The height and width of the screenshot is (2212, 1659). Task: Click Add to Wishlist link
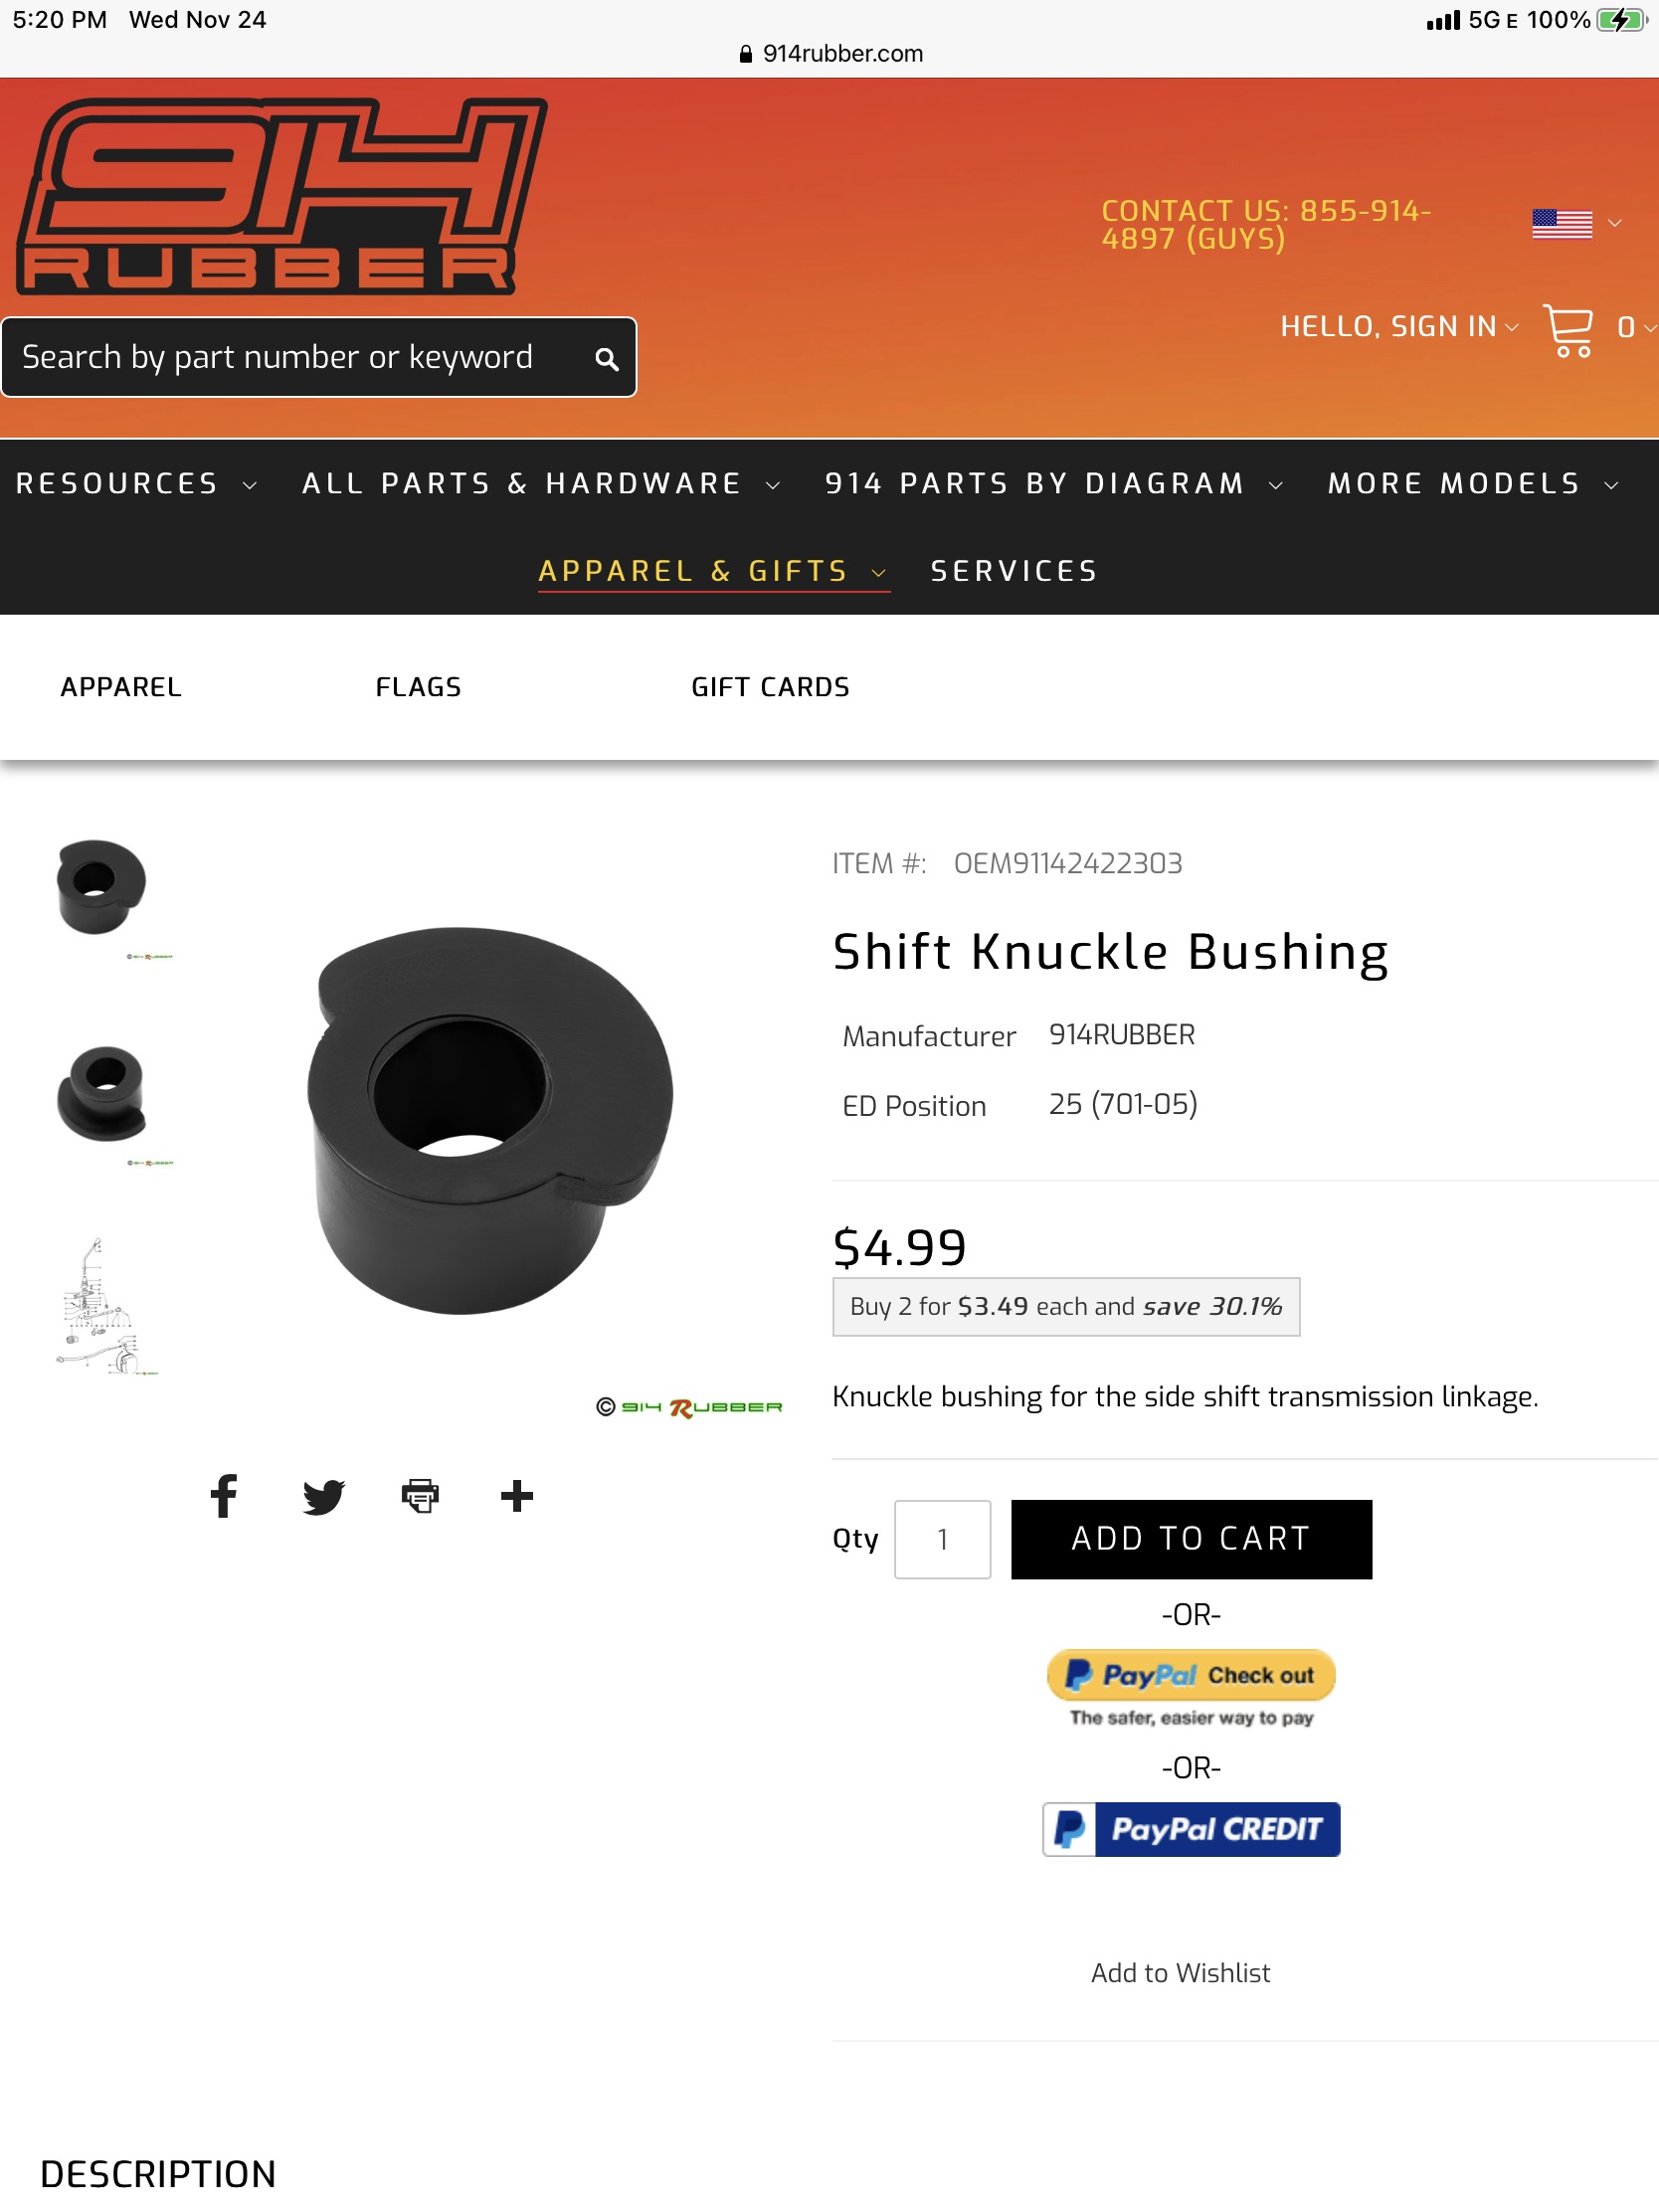[x=1180, y=1973]
